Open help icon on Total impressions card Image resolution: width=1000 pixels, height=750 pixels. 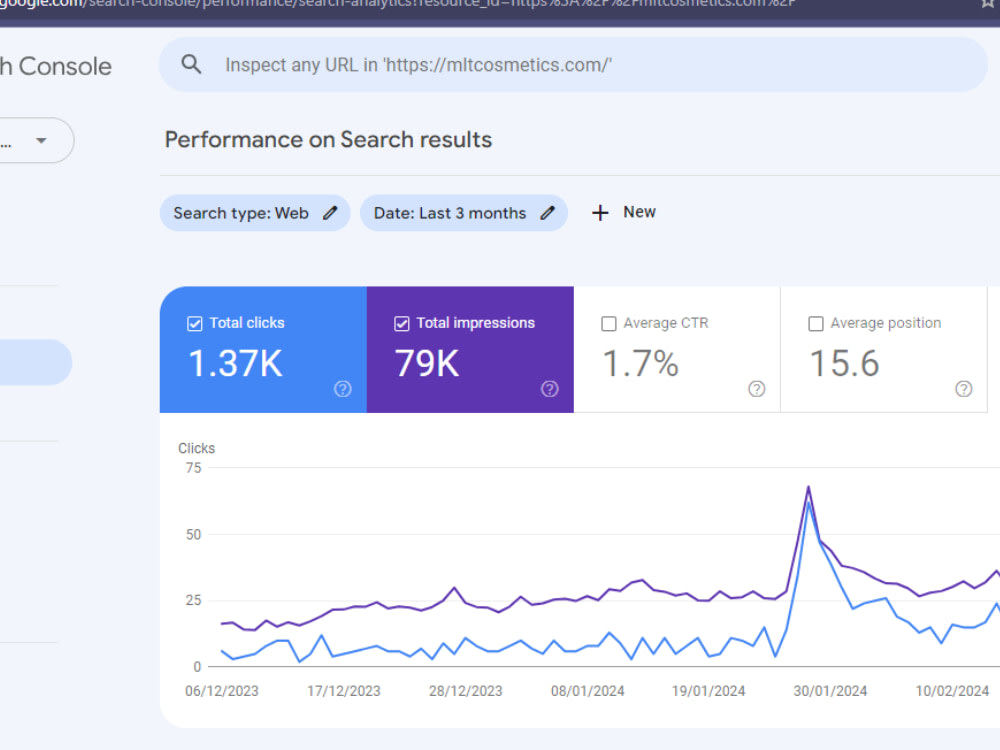550,388
